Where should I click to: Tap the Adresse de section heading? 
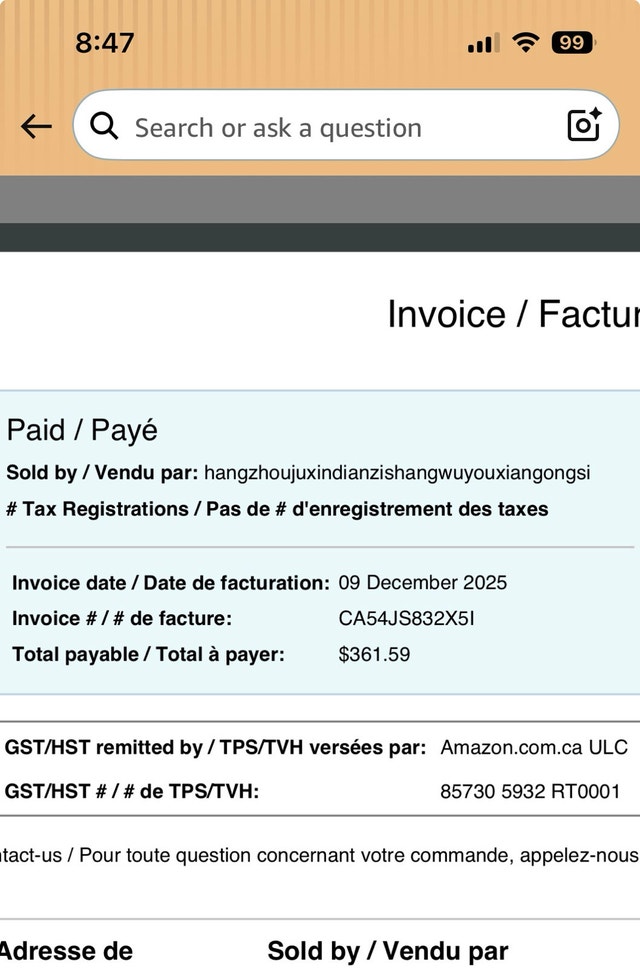tap(66, 951)
